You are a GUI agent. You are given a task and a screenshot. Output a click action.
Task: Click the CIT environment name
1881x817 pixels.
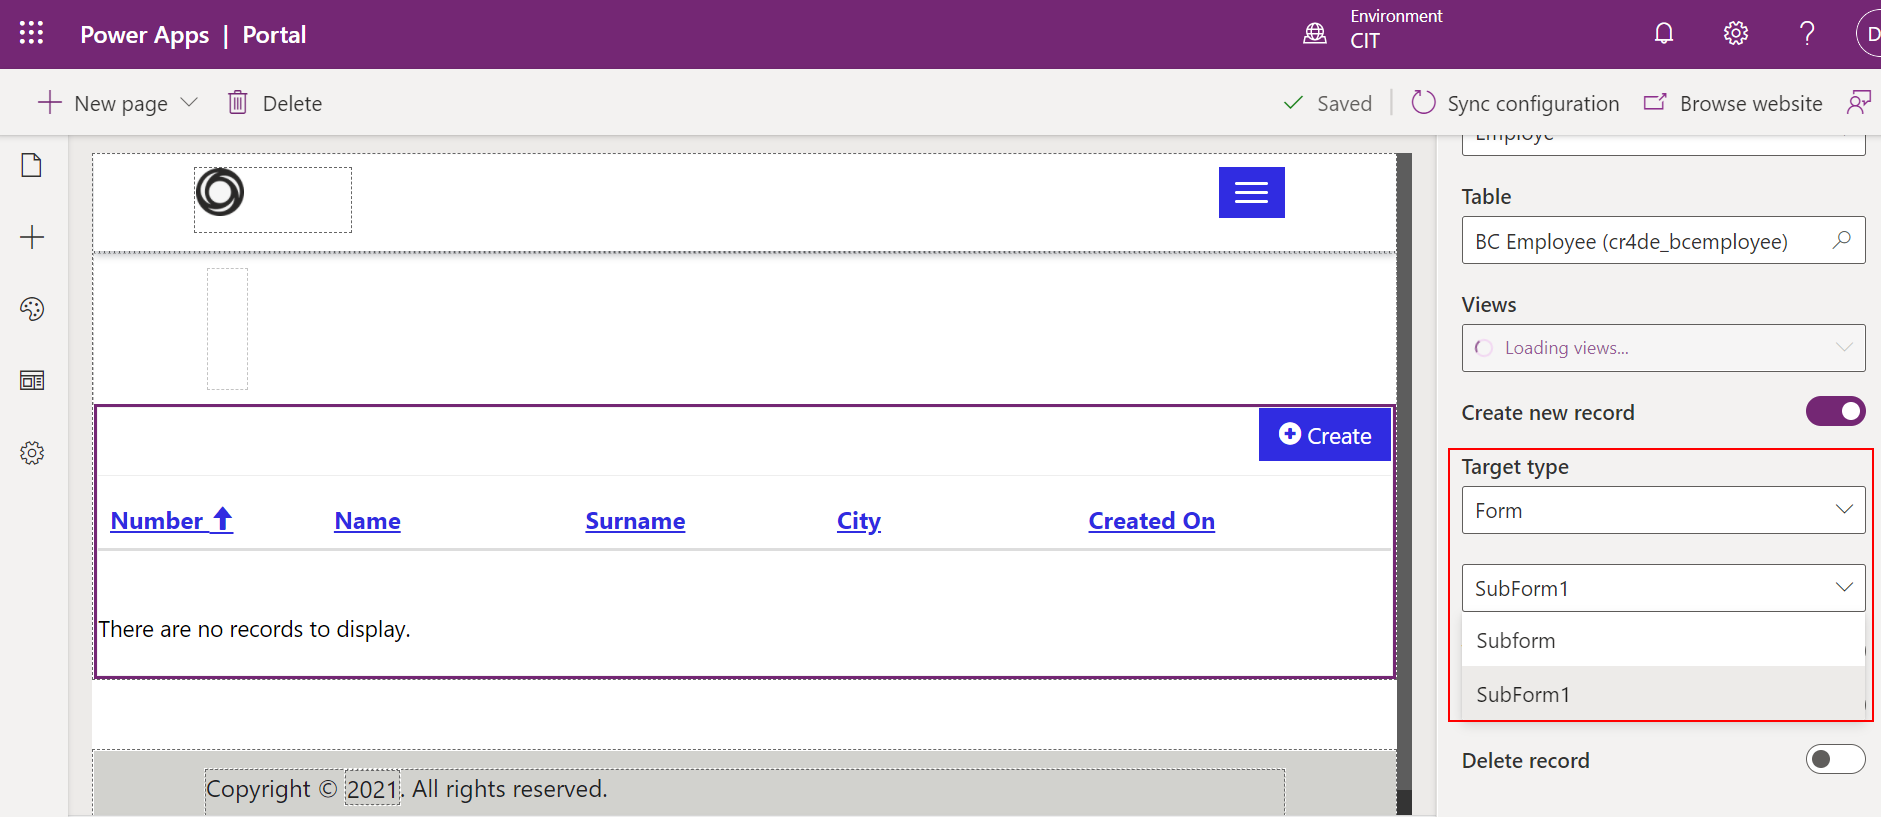coord(1365,41)
